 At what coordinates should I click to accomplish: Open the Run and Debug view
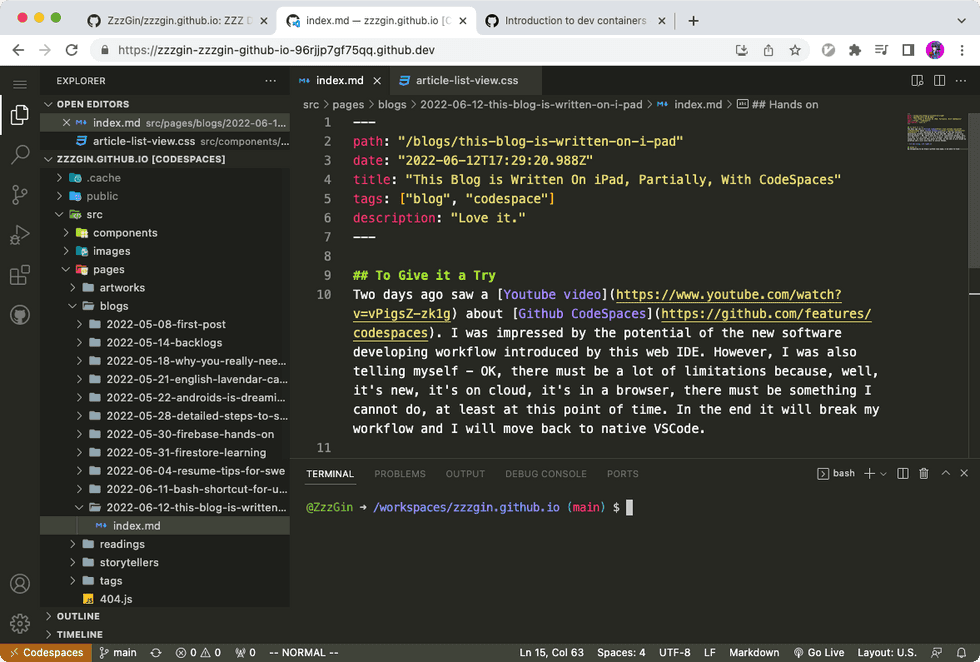point(19,235)
